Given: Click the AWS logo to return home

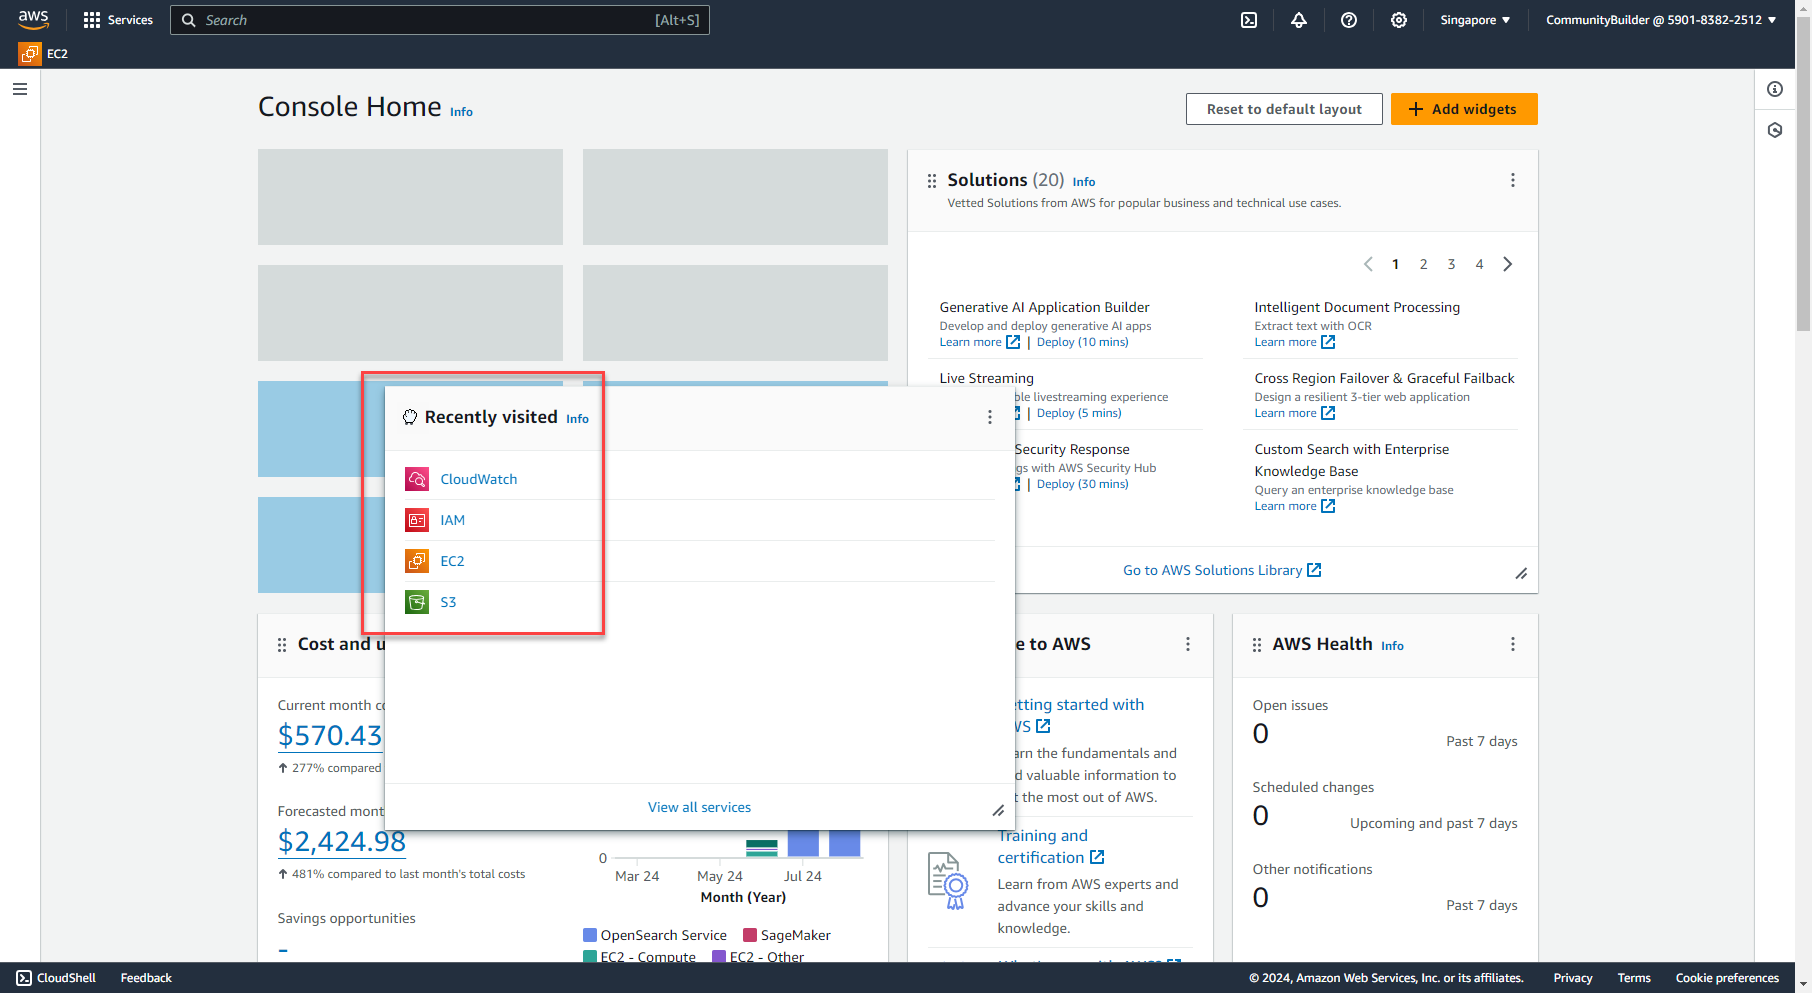Looking at the screenshot, I should 33,19.
